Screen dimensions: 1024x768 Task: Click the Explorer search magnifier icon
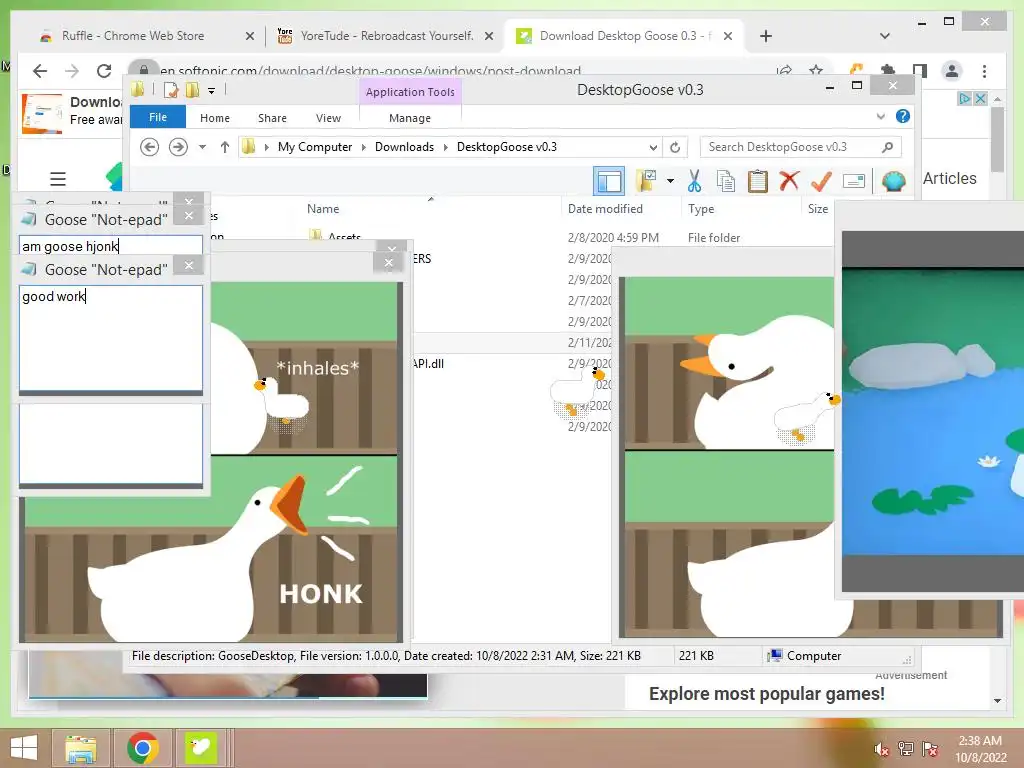coord(887,147)
